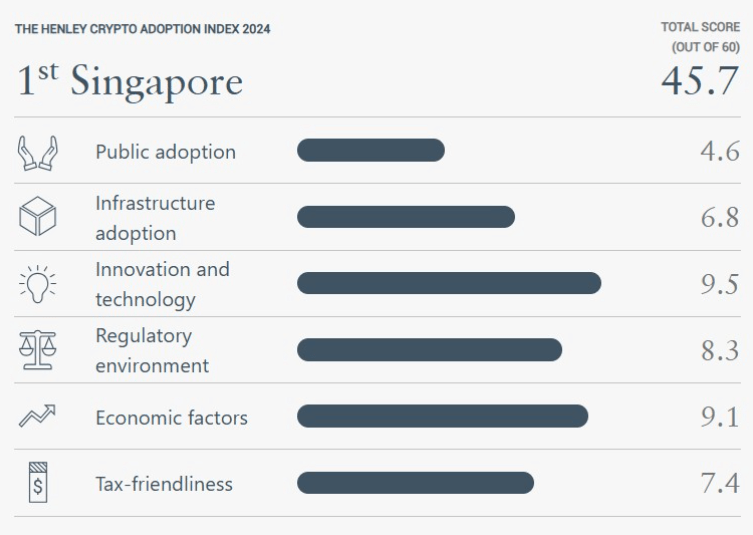Click the total score 45.7
The width and height of the screenshot is (753, 535).
699,81
